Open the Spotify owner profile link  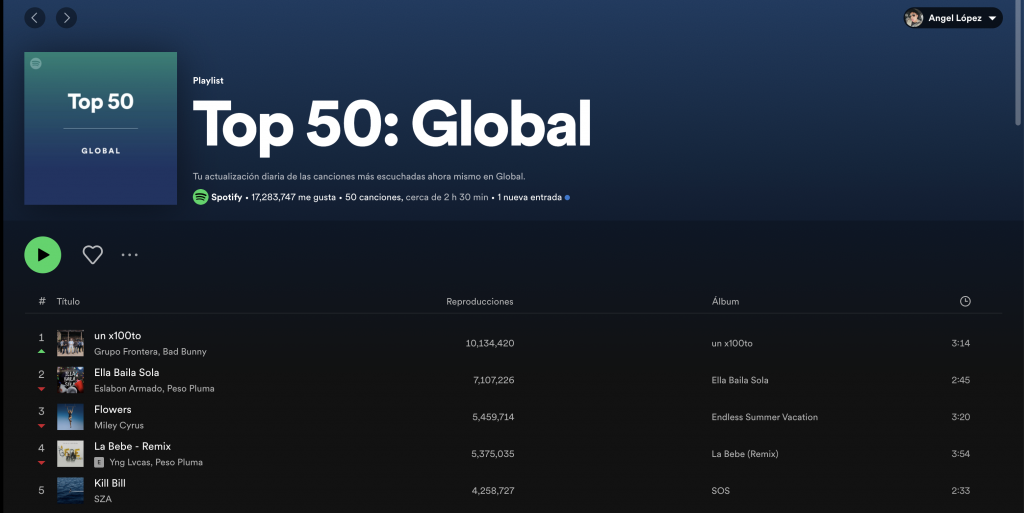coord(227,197)
